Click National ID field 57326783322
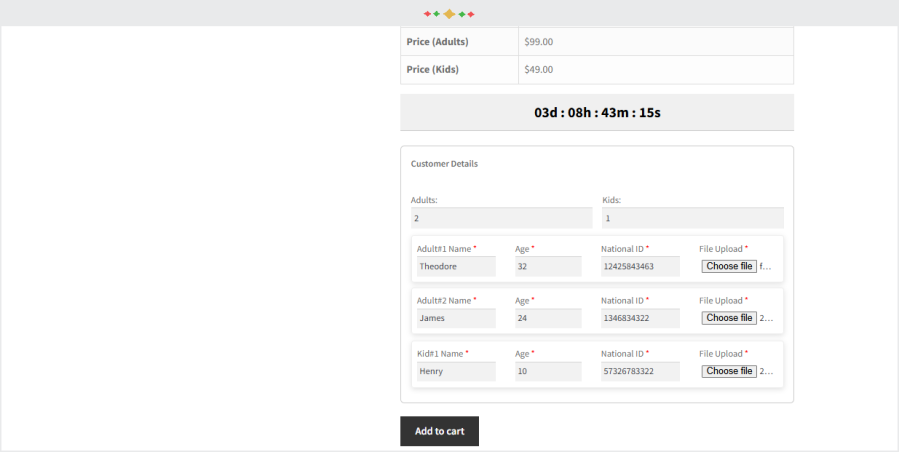This screenshot has height=452, width=899. click(x=640, y=371)
